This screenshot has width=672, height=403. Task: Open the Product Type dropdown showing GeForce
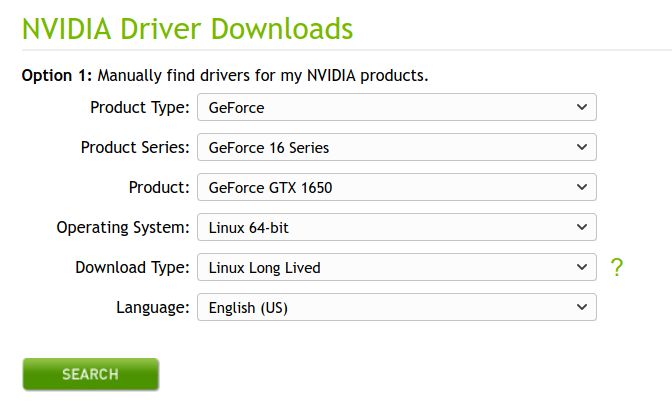[x=396, y=107]
